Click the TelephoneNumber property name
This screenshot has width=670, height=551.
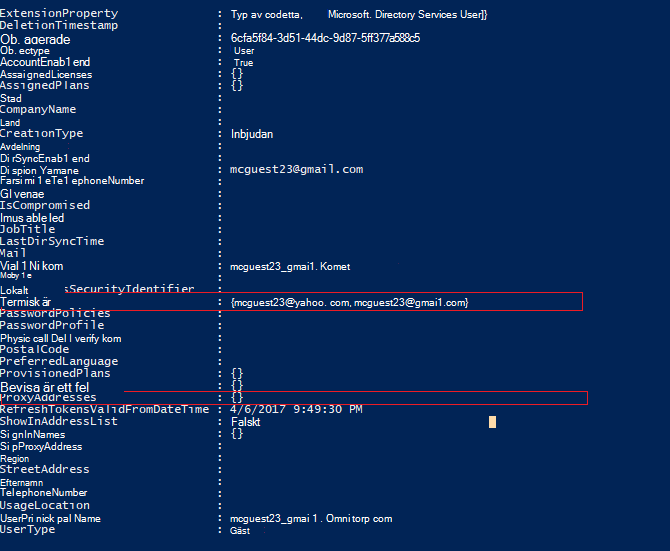[44, 493]
